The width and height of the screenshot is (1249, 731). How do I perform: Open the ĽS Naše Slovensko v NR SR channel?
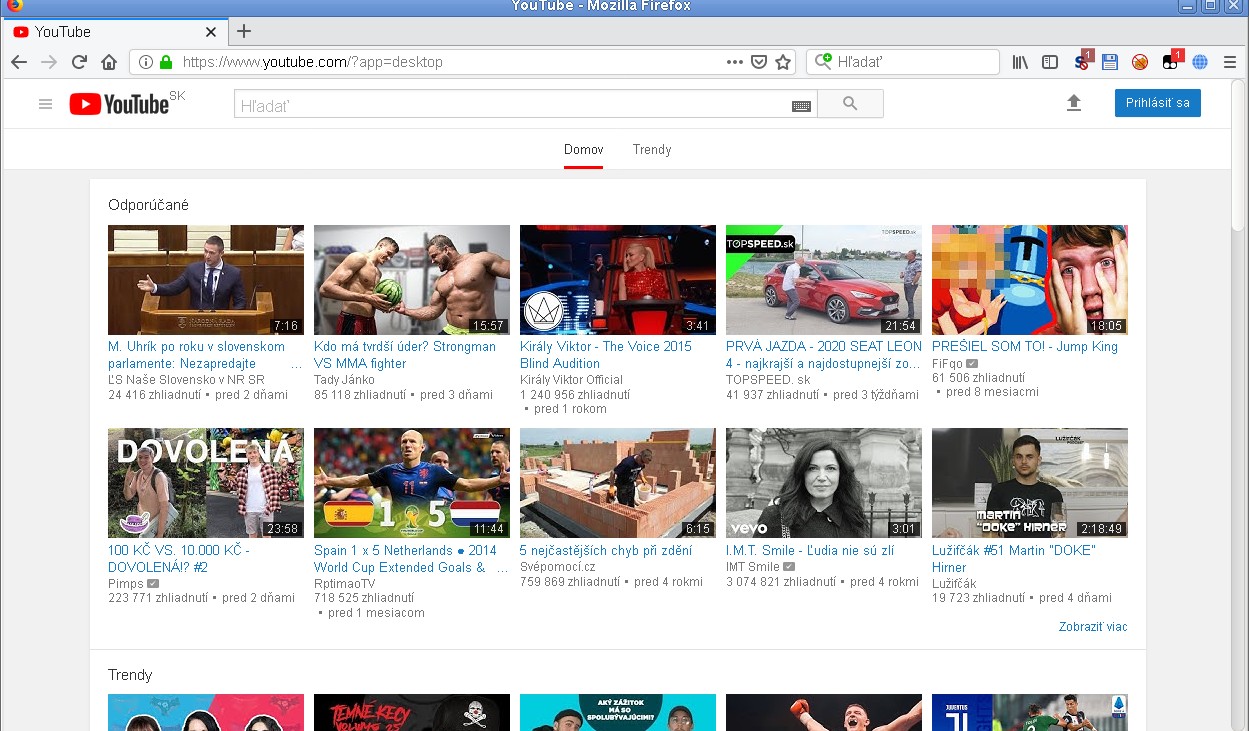(x=186, y=380)
